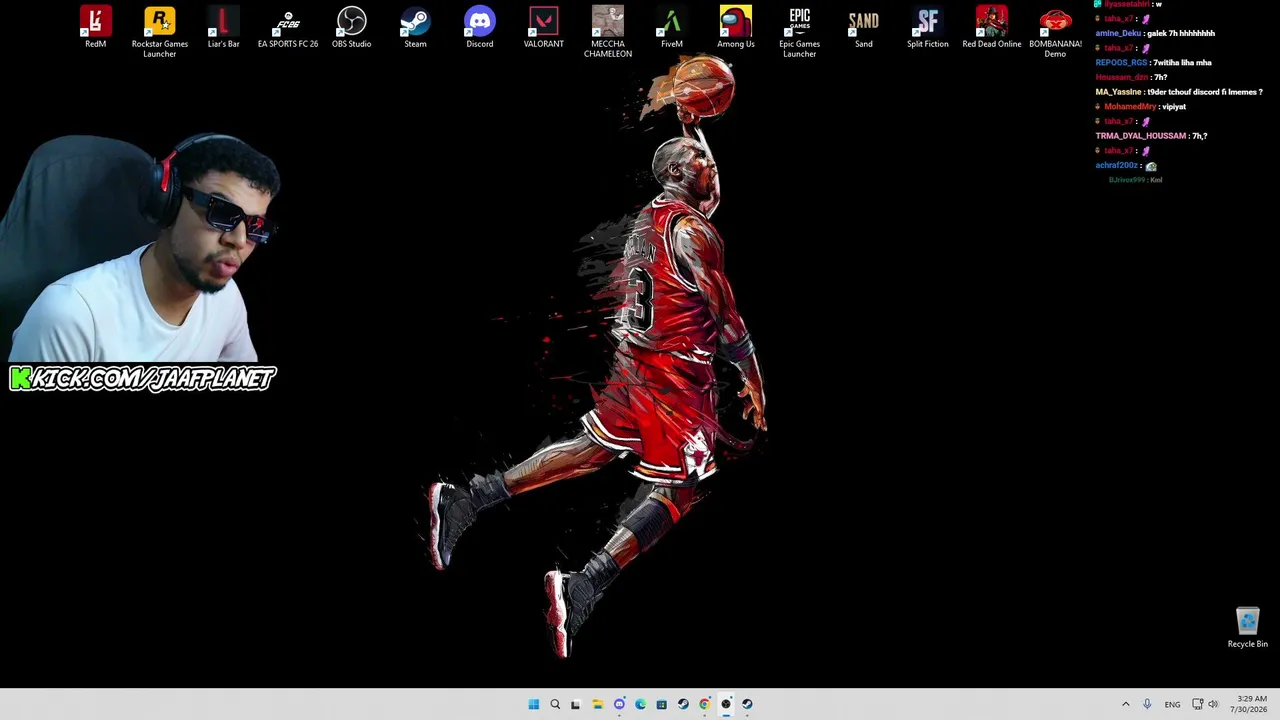Click the BOMBANANA! Demo desktop shortcut
The height and width of the screenshot is (720, 1280).
pos(1056,32)
